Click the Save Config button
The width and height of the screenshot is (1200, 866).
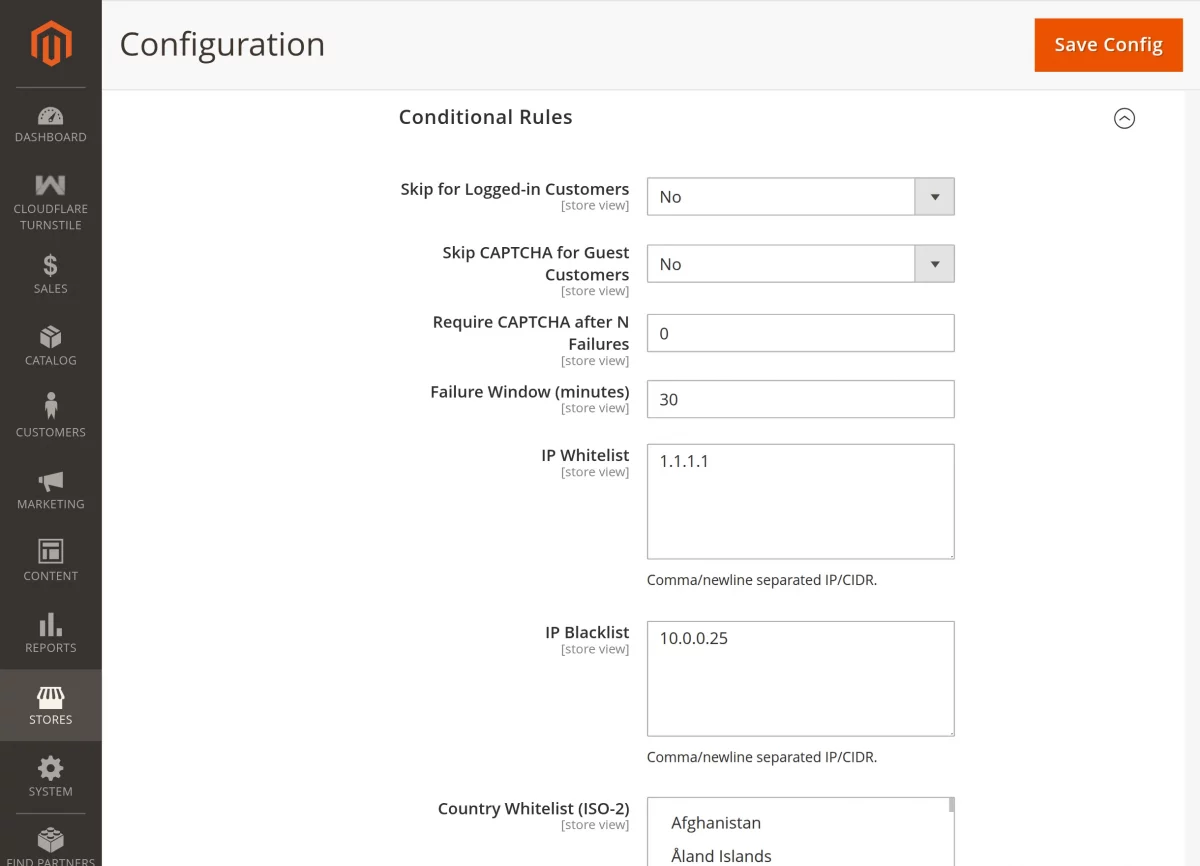click(x=1108, y=45)
